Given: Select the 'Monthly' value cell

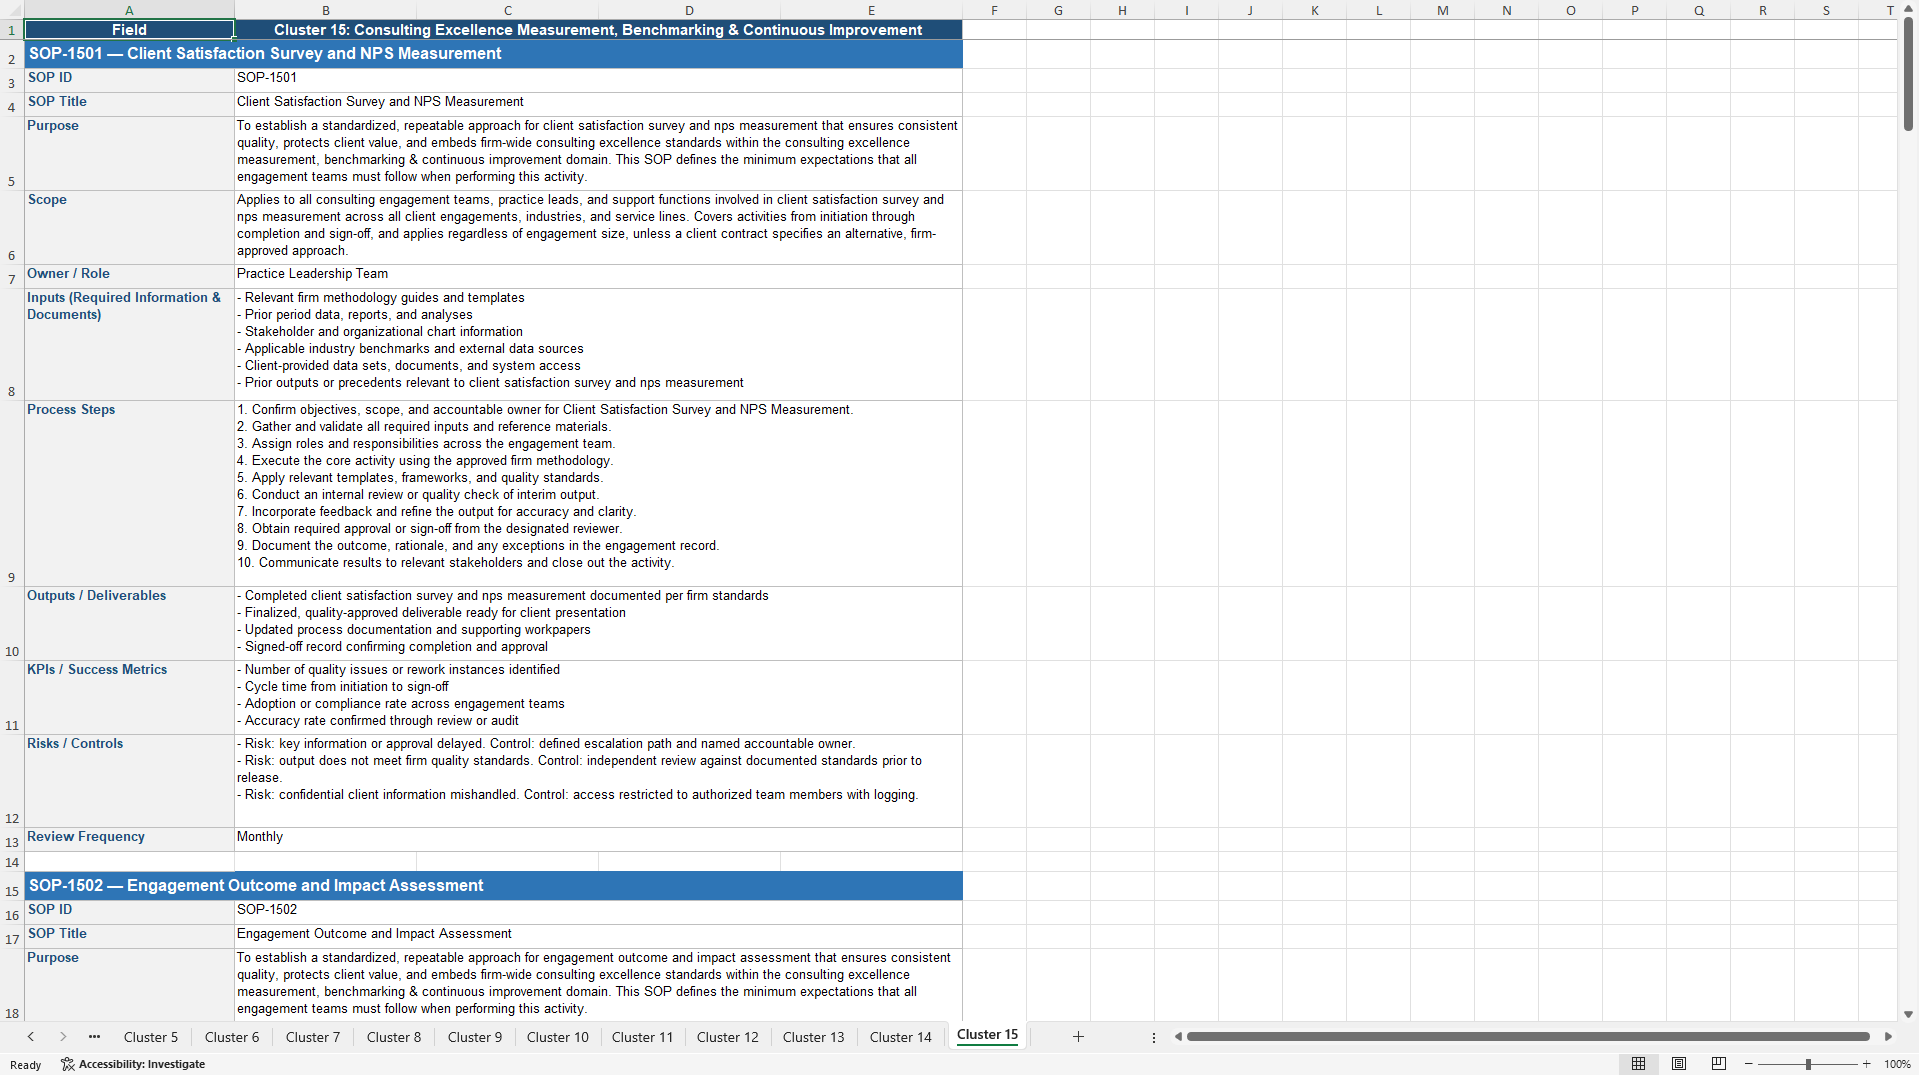Looking at the screenshot, I should (598, 839).
